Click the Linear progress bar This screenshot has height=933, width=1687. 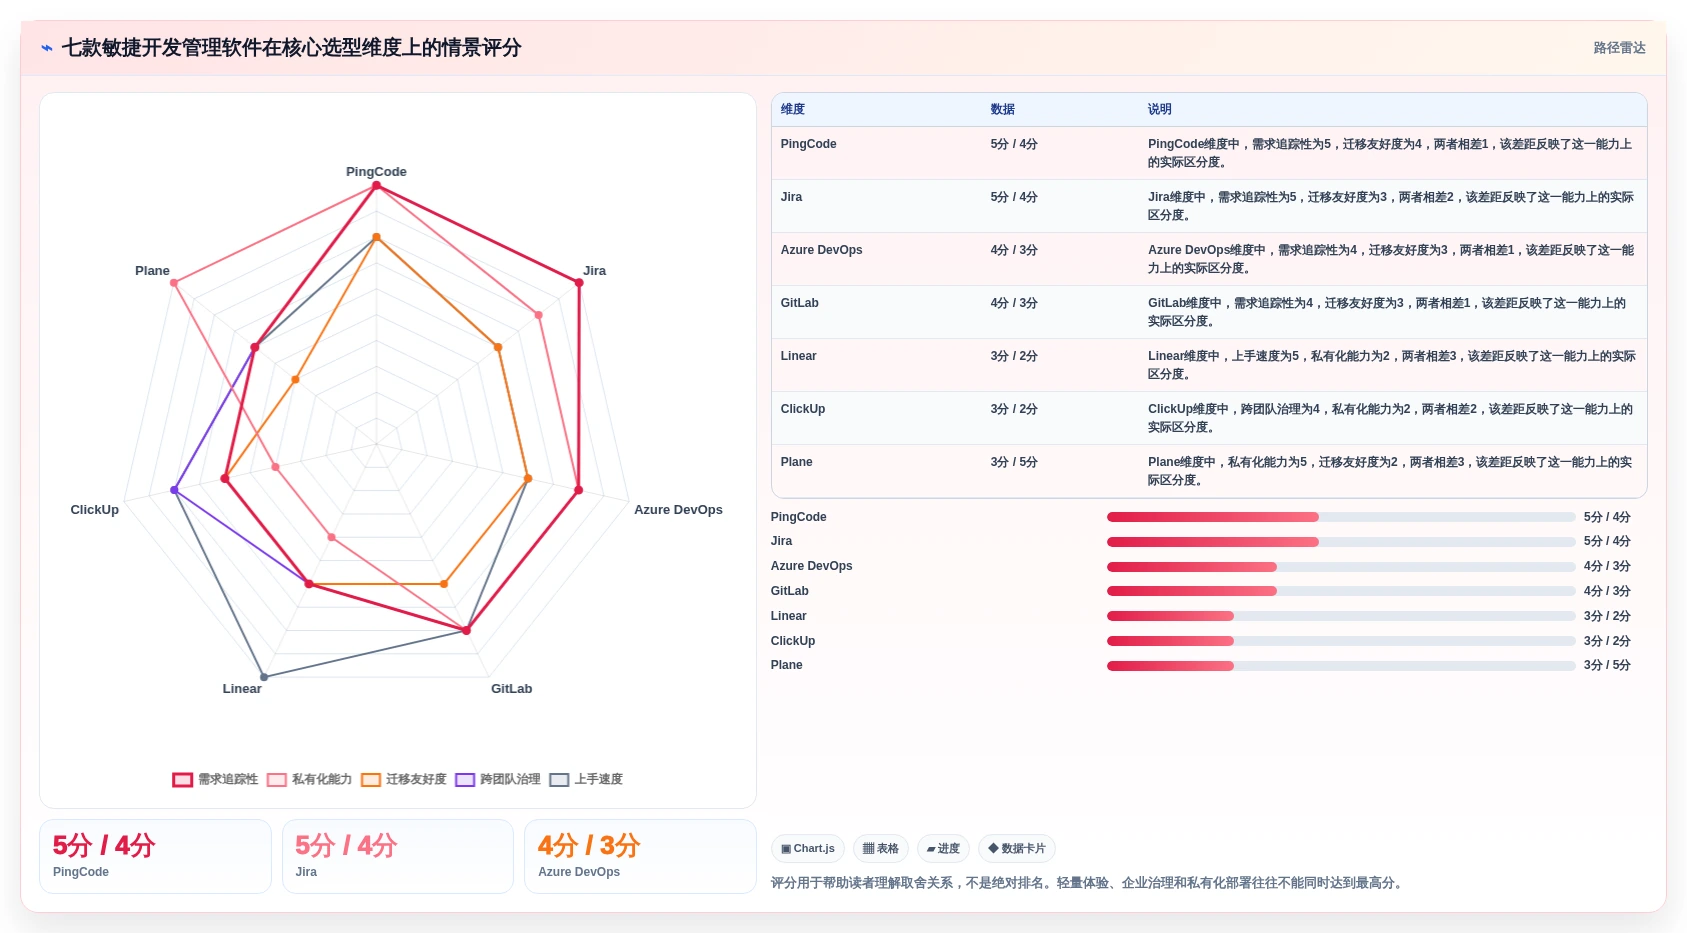[1341, 616]
